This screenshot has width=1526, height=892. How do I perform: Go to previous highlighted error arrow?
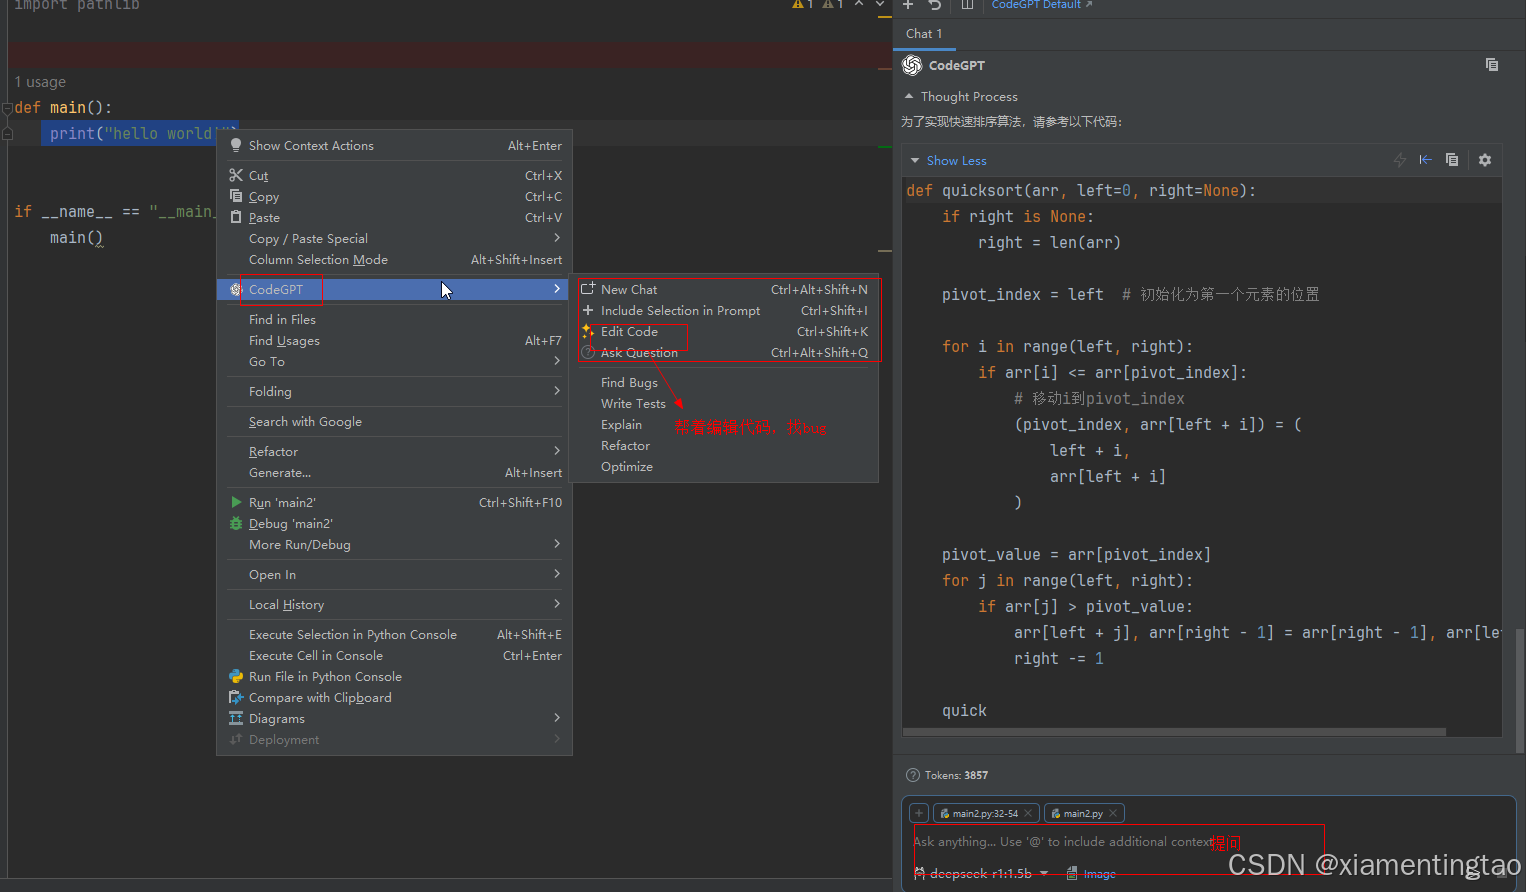point(859,4)
